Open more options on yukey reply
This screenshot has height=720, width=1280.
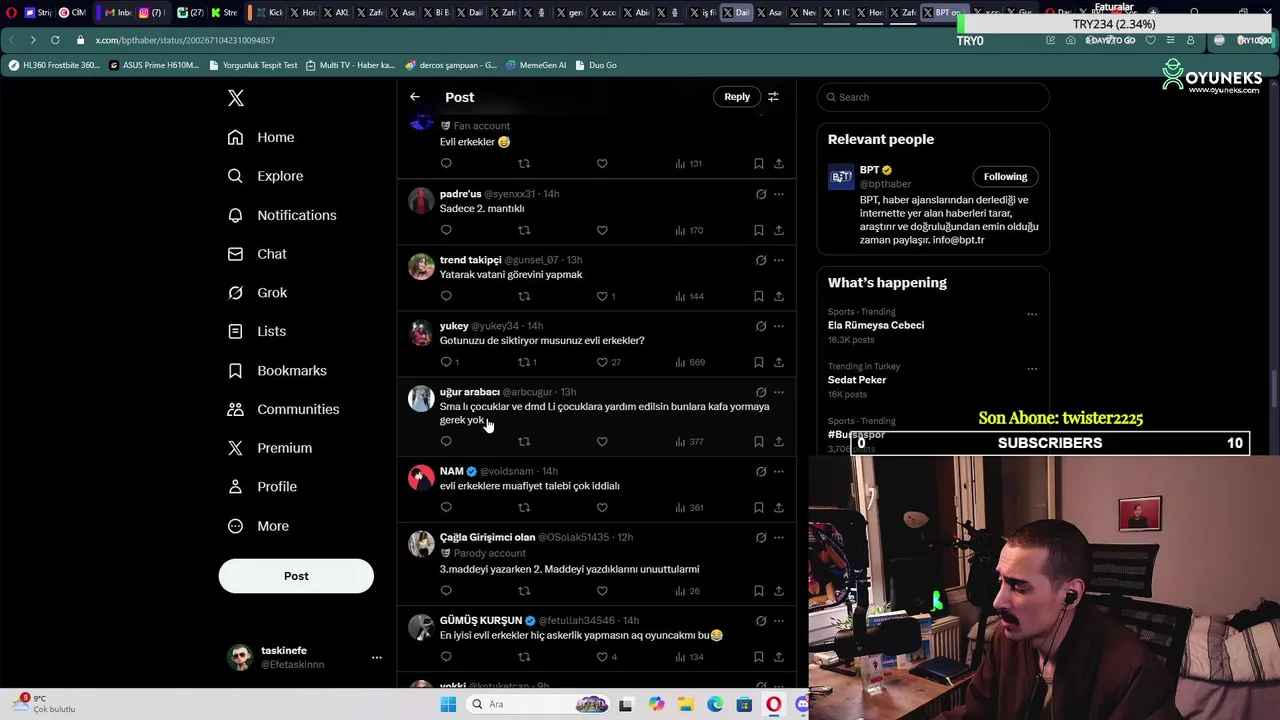point(779,326)
